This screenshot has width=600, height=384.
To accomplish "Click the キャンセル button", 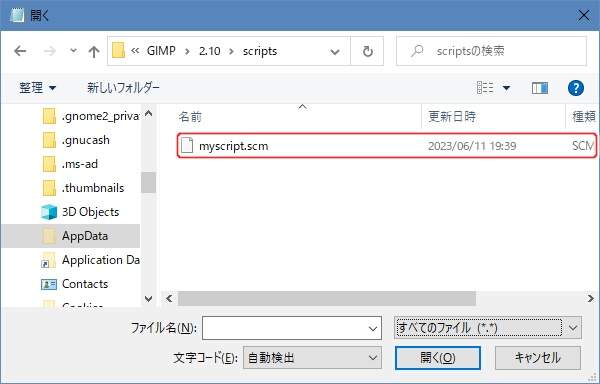I will [x=538, y=358].
